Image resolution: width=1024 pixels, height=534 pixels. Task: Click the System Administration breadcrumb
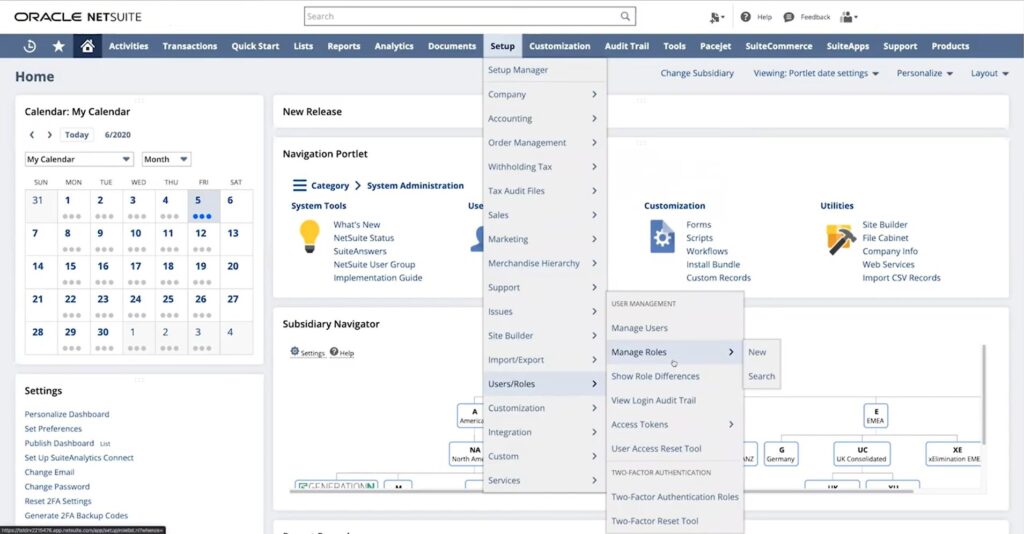[x=415, y=185]
